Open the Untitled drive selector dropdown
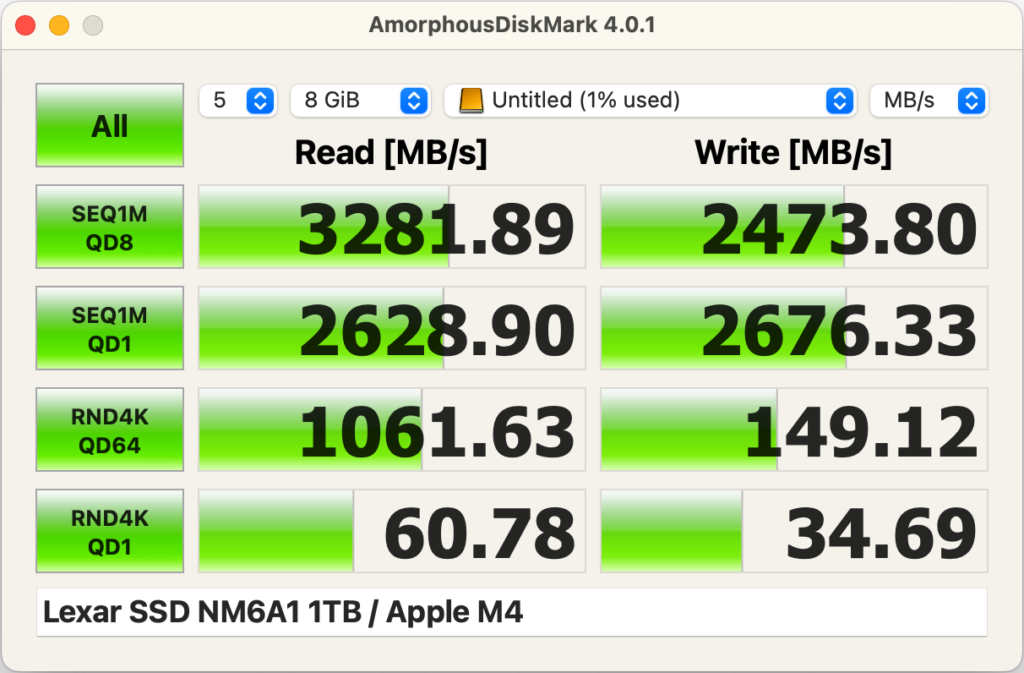This screenshot has height=673, width=1024. click(649, 100)
